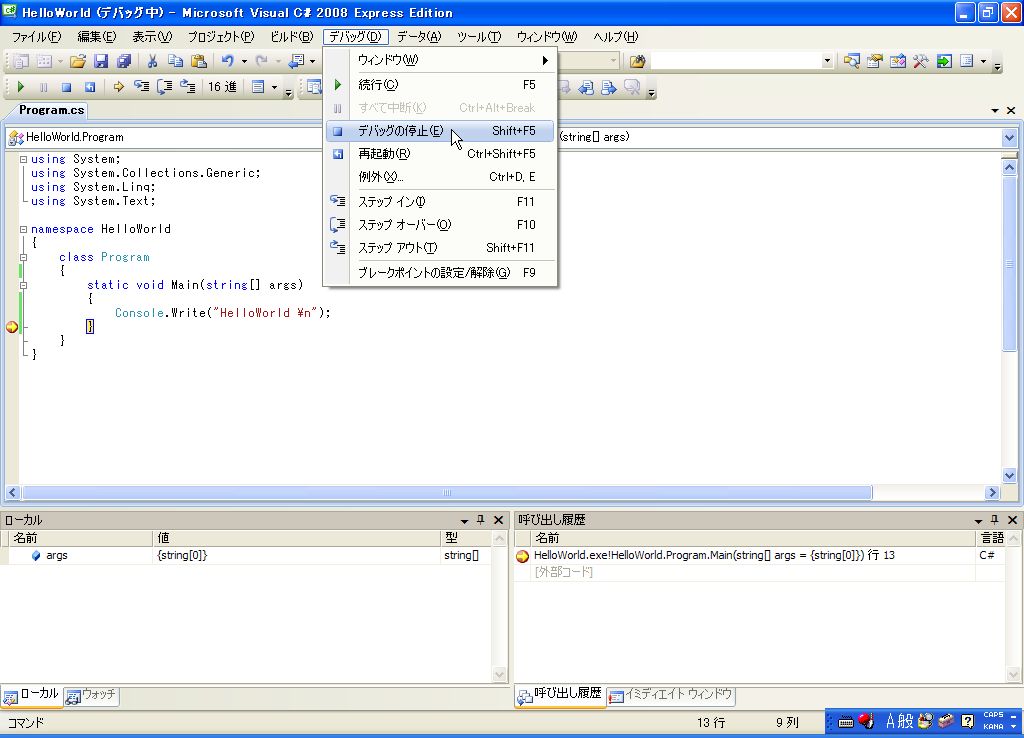Screen dimensions: 1024x738
Task: Open members dropdown showing string[] args
Action: coord(1009,137)
